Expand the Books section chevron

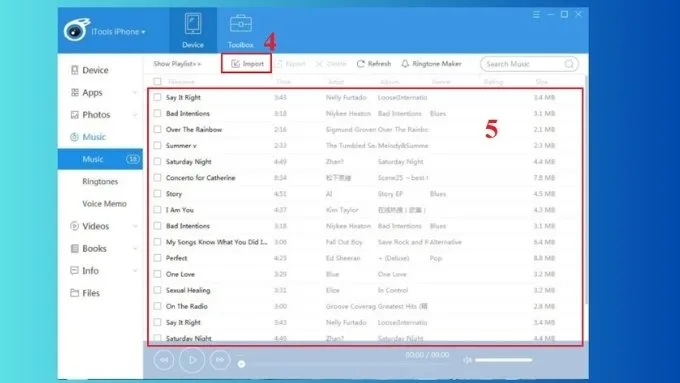coord(135,249)
